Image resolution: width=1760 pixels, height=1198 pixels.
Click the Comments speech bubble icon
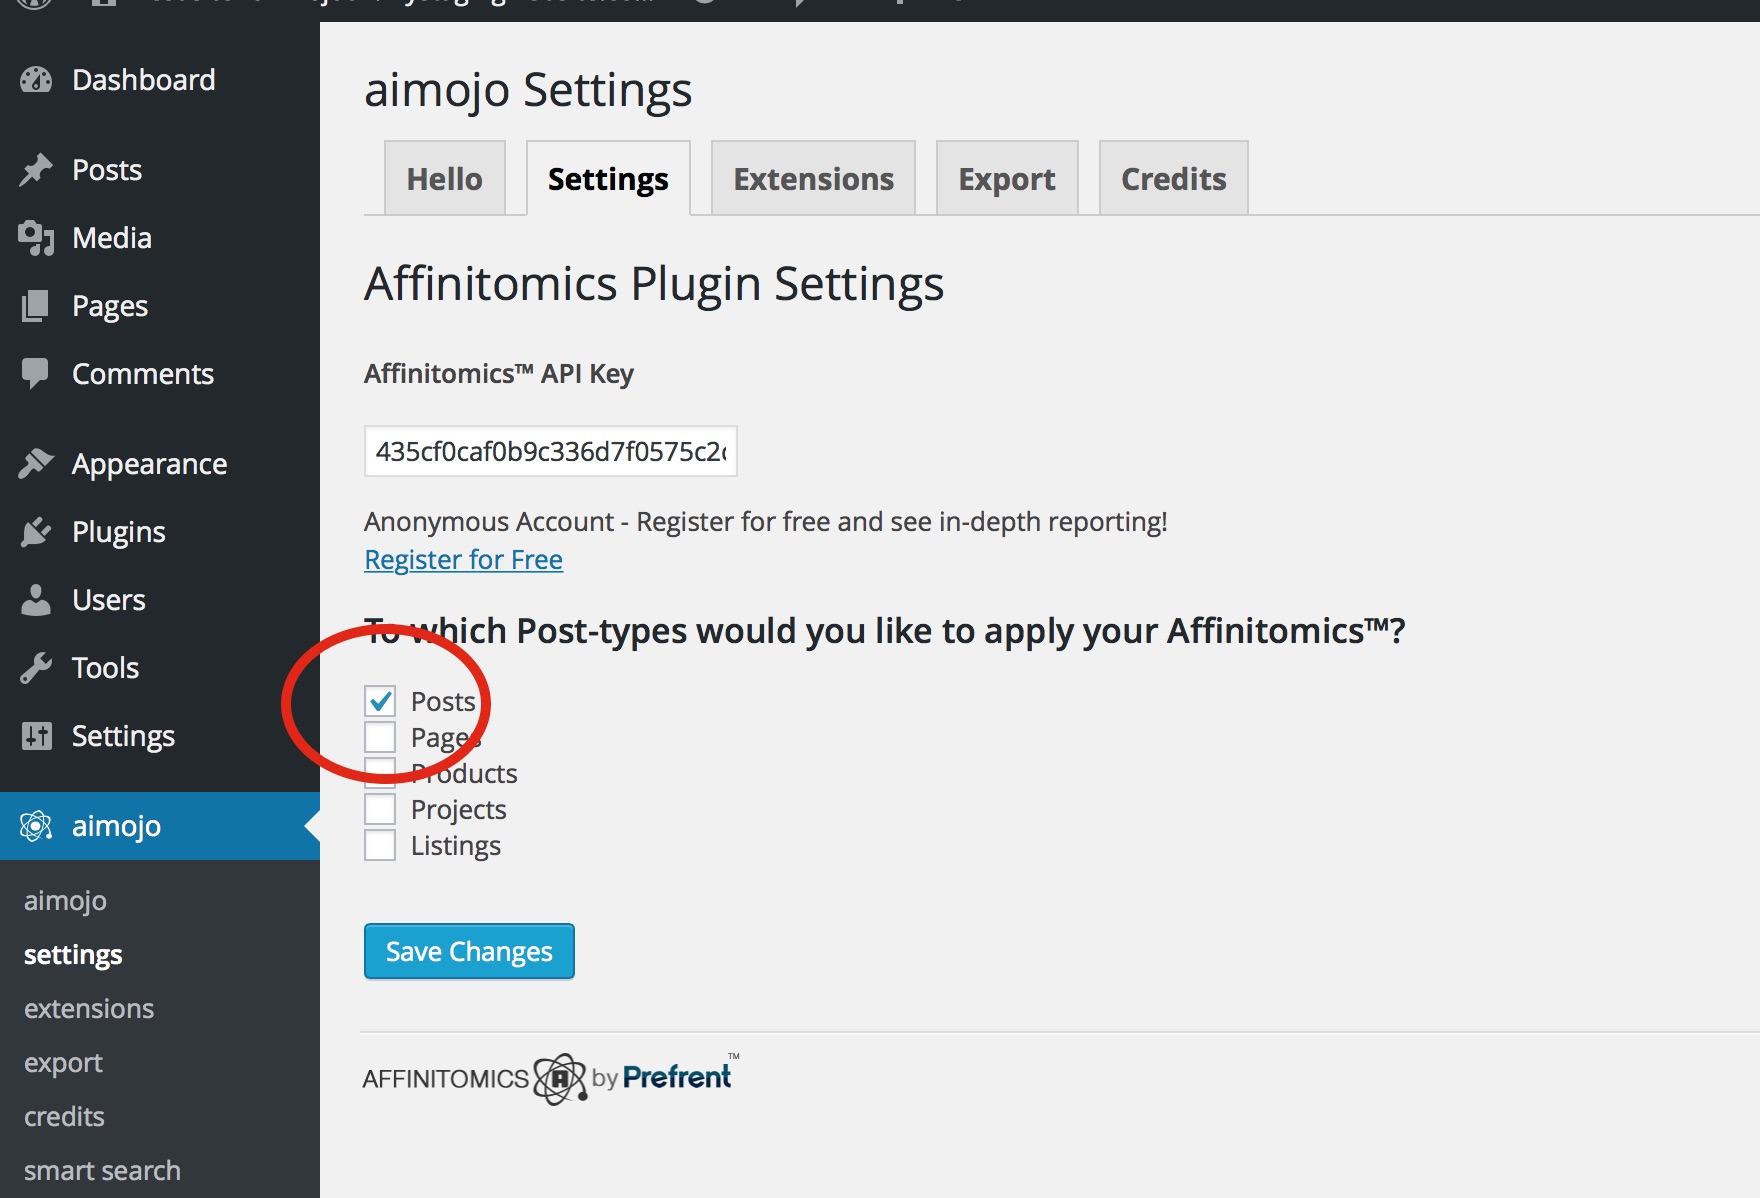point(36,374)
